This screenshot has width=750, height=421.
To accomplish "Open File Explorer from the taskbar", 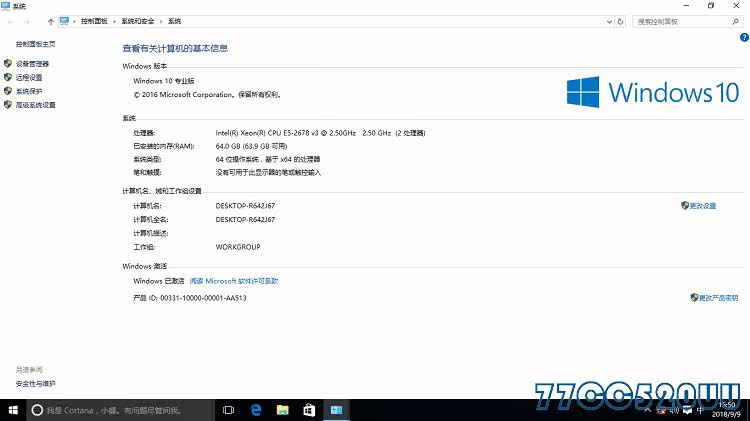I will pos(283,410).
